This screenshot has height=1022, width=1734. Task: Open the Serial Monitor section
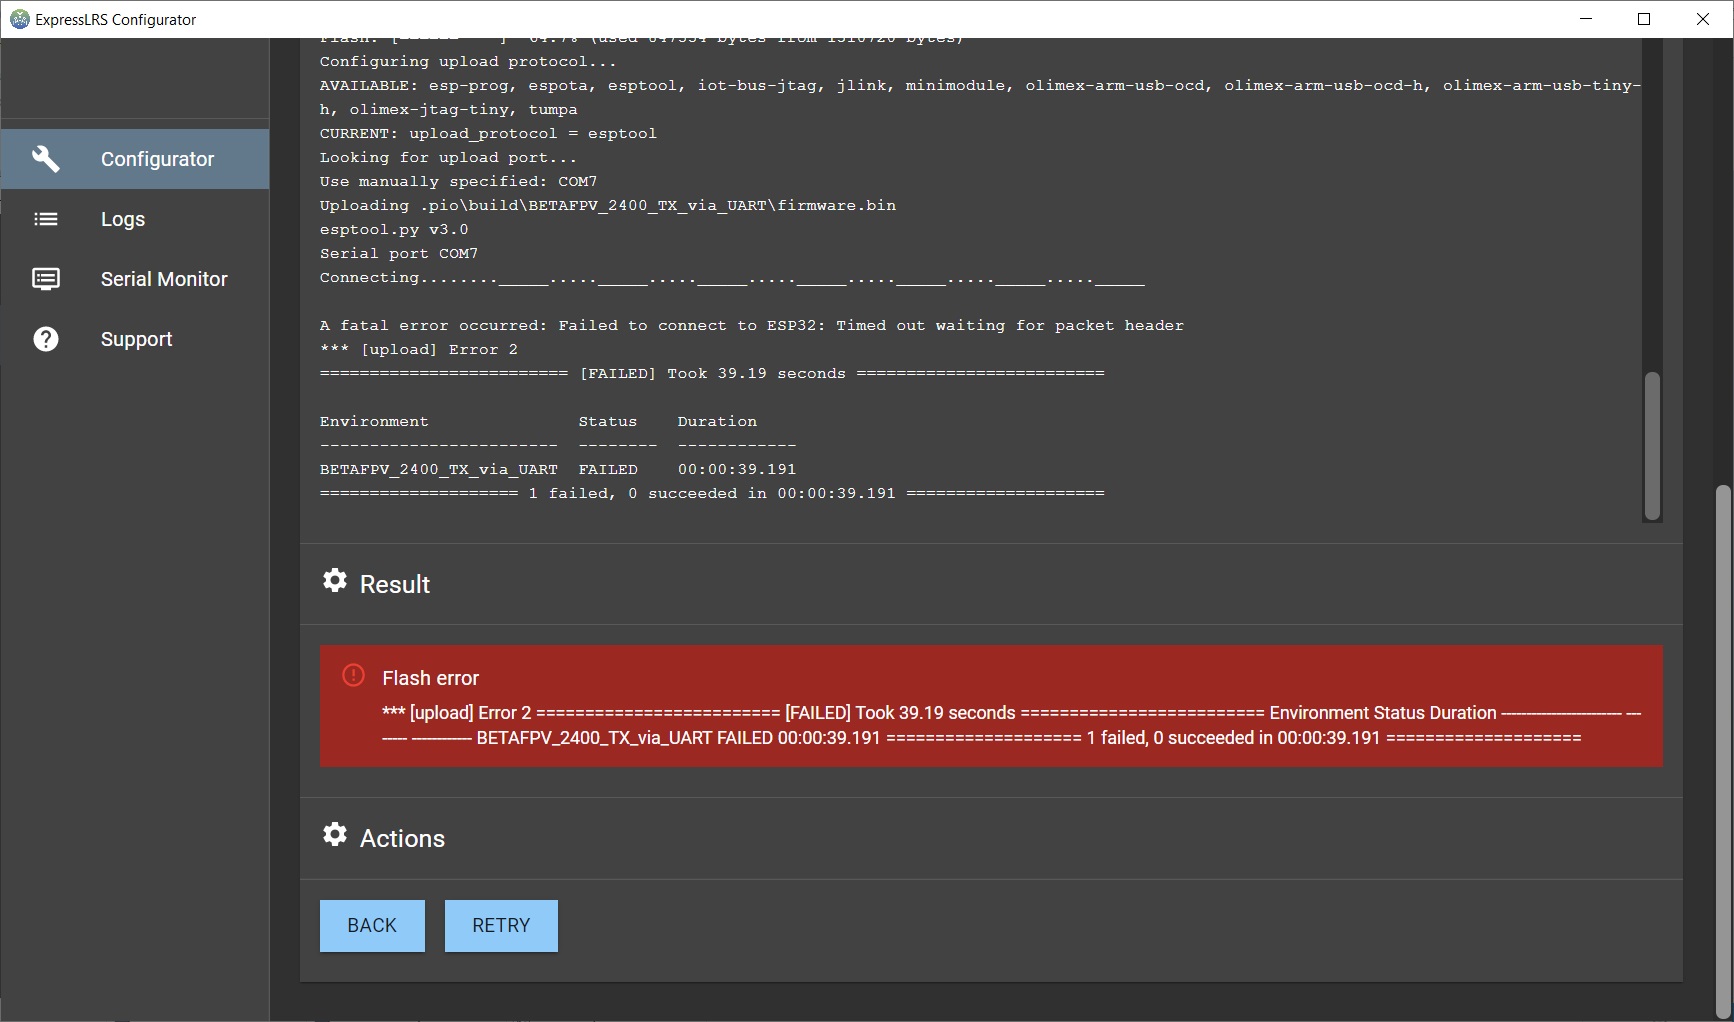135,279
